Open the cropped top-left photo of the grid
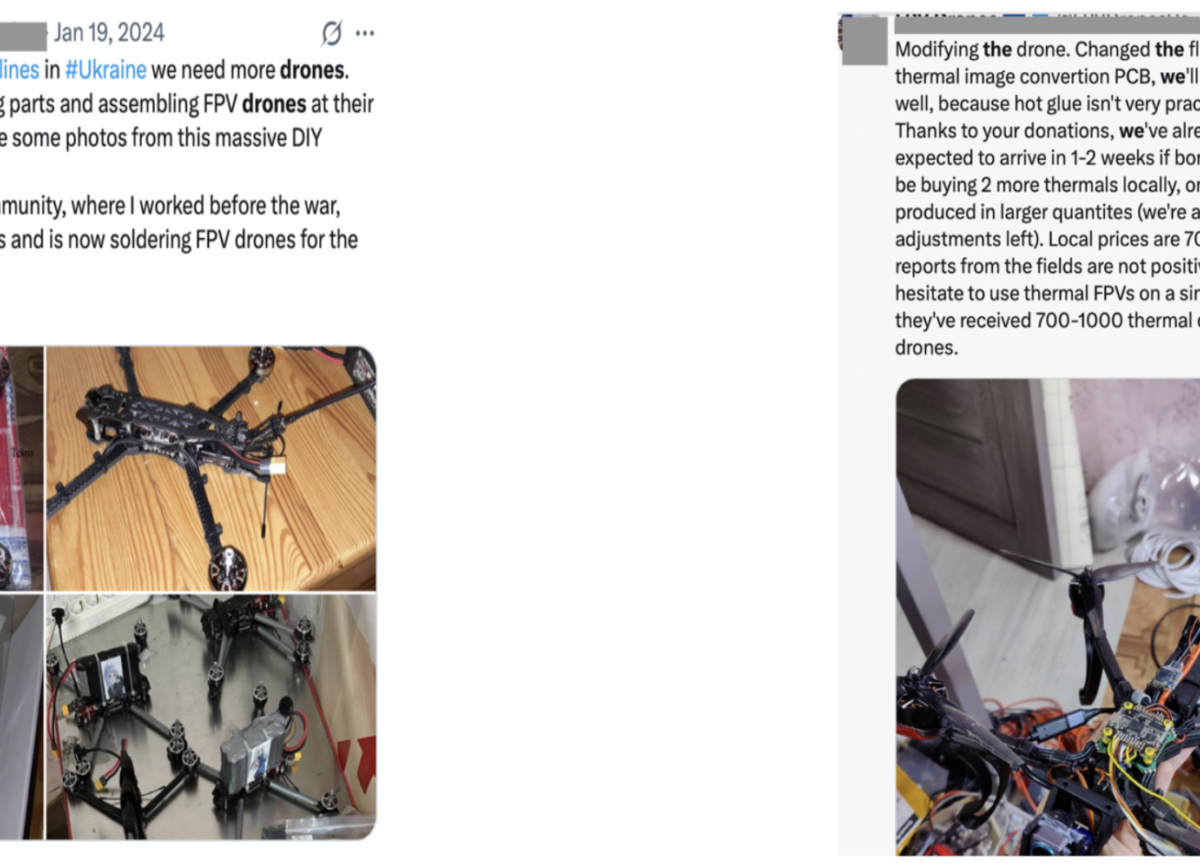This screenshot has height=867, width=1200. [21, 468]
